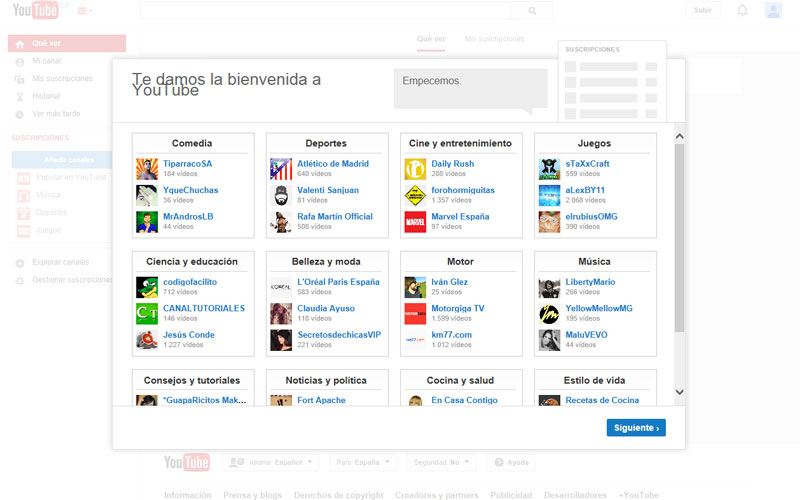Open Fort Apache channel link
The image size is (800, 500).
(321, 401)
